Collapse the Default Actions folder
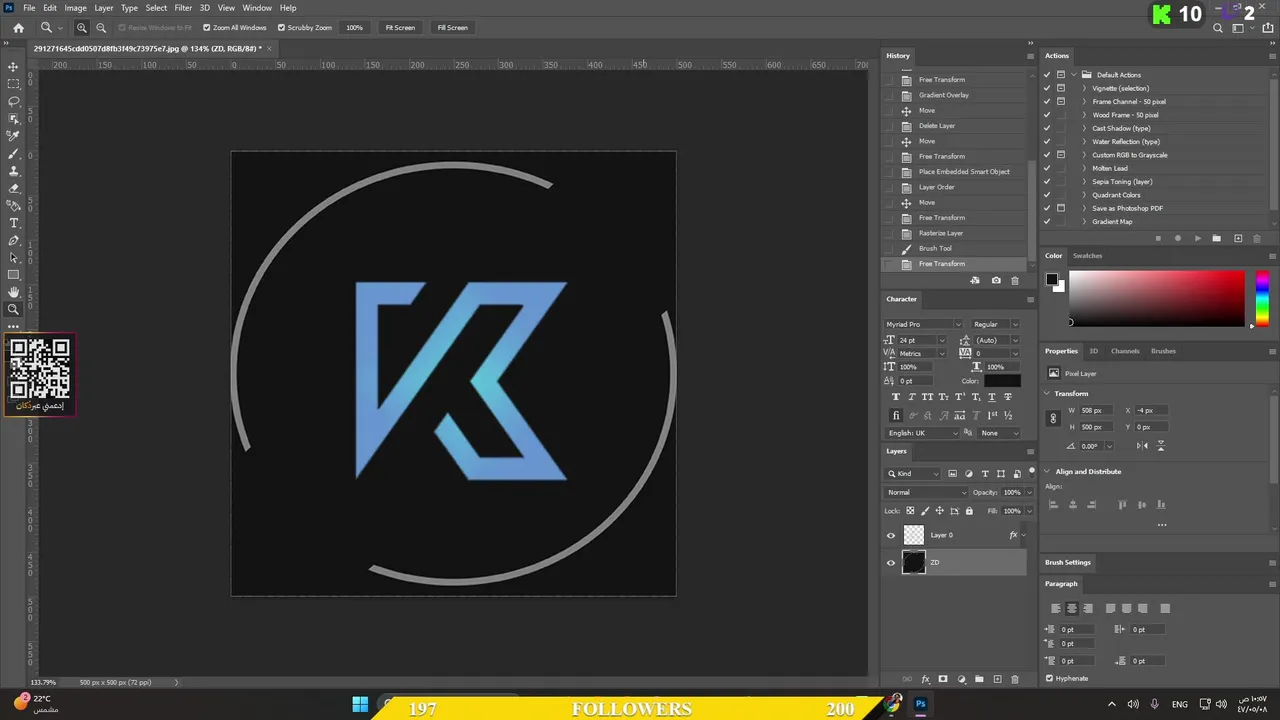The width and height of the screenshot is (1280, 720). click(x=1075, y=75)
